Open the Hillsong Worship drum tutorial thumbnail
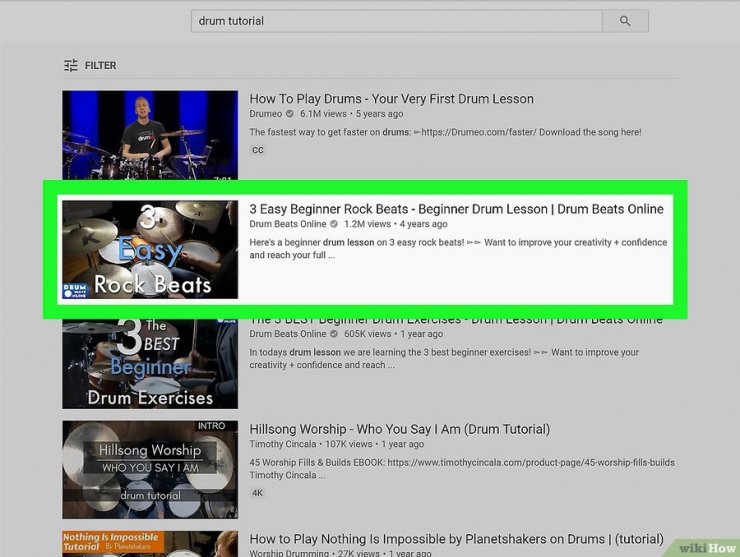This screenshot has width=740, height=557. tap(150, 470)
